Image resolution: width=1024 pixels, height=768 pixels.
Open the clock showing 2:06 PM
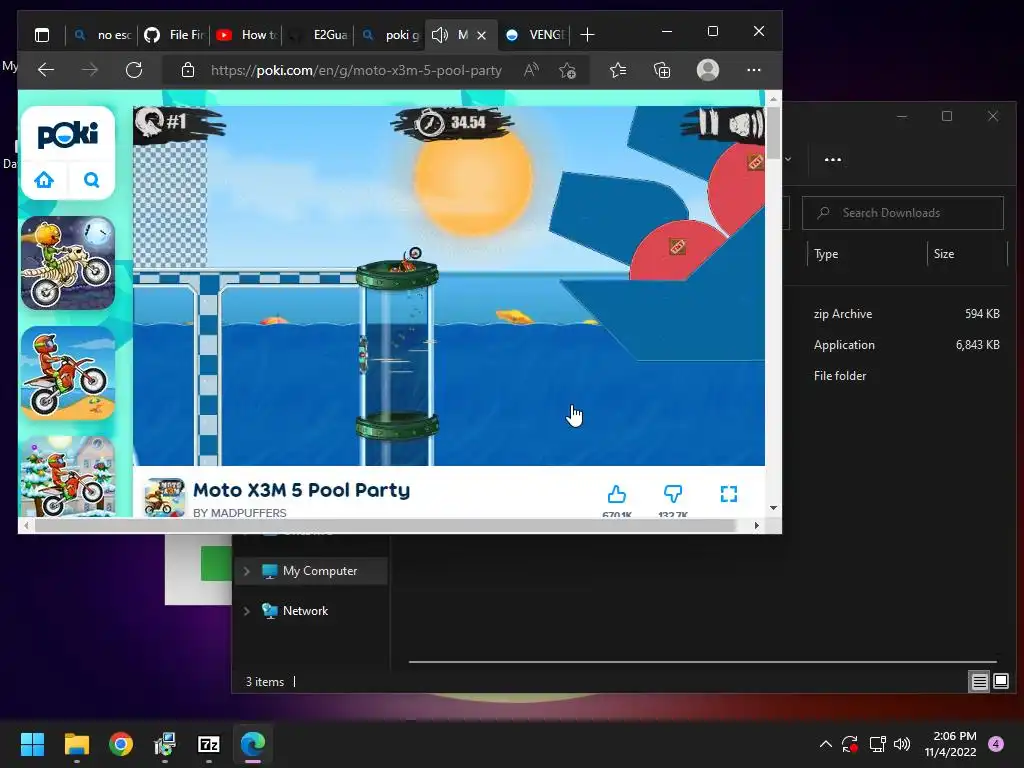pos(950,744)
